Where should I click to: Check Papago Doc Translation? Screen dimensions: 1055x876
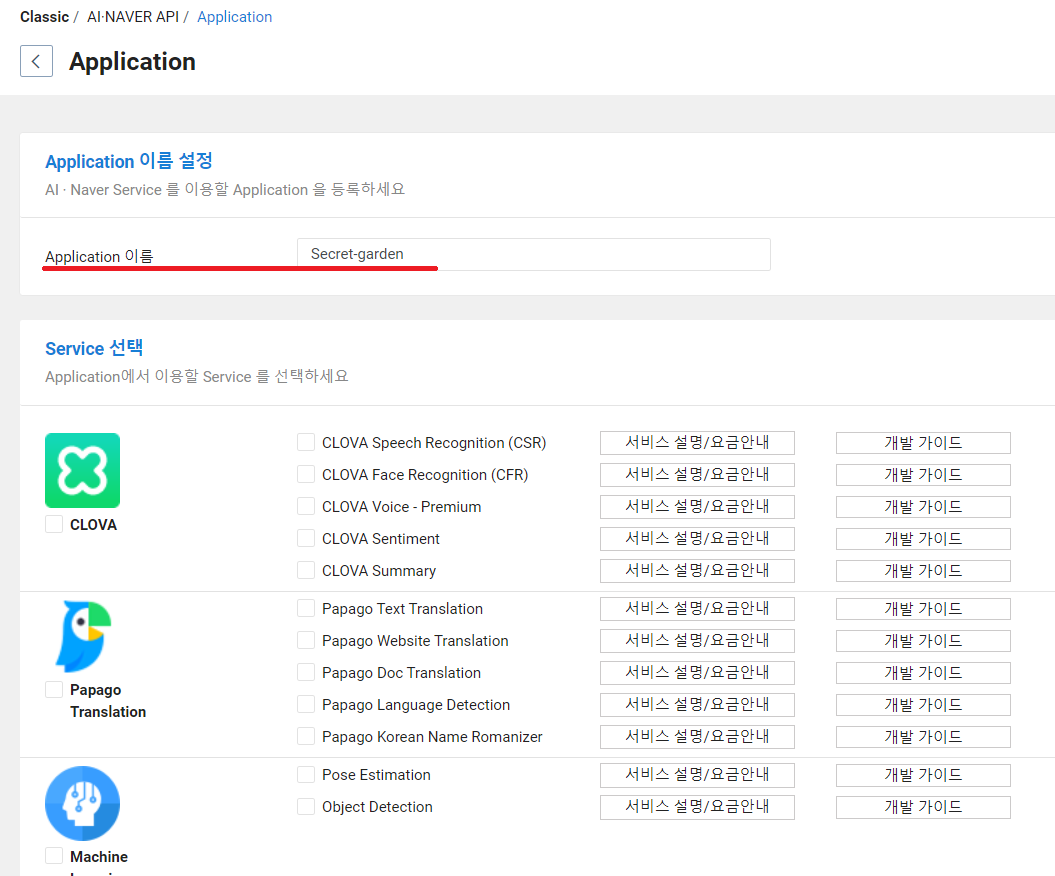(x=306, y=672)
